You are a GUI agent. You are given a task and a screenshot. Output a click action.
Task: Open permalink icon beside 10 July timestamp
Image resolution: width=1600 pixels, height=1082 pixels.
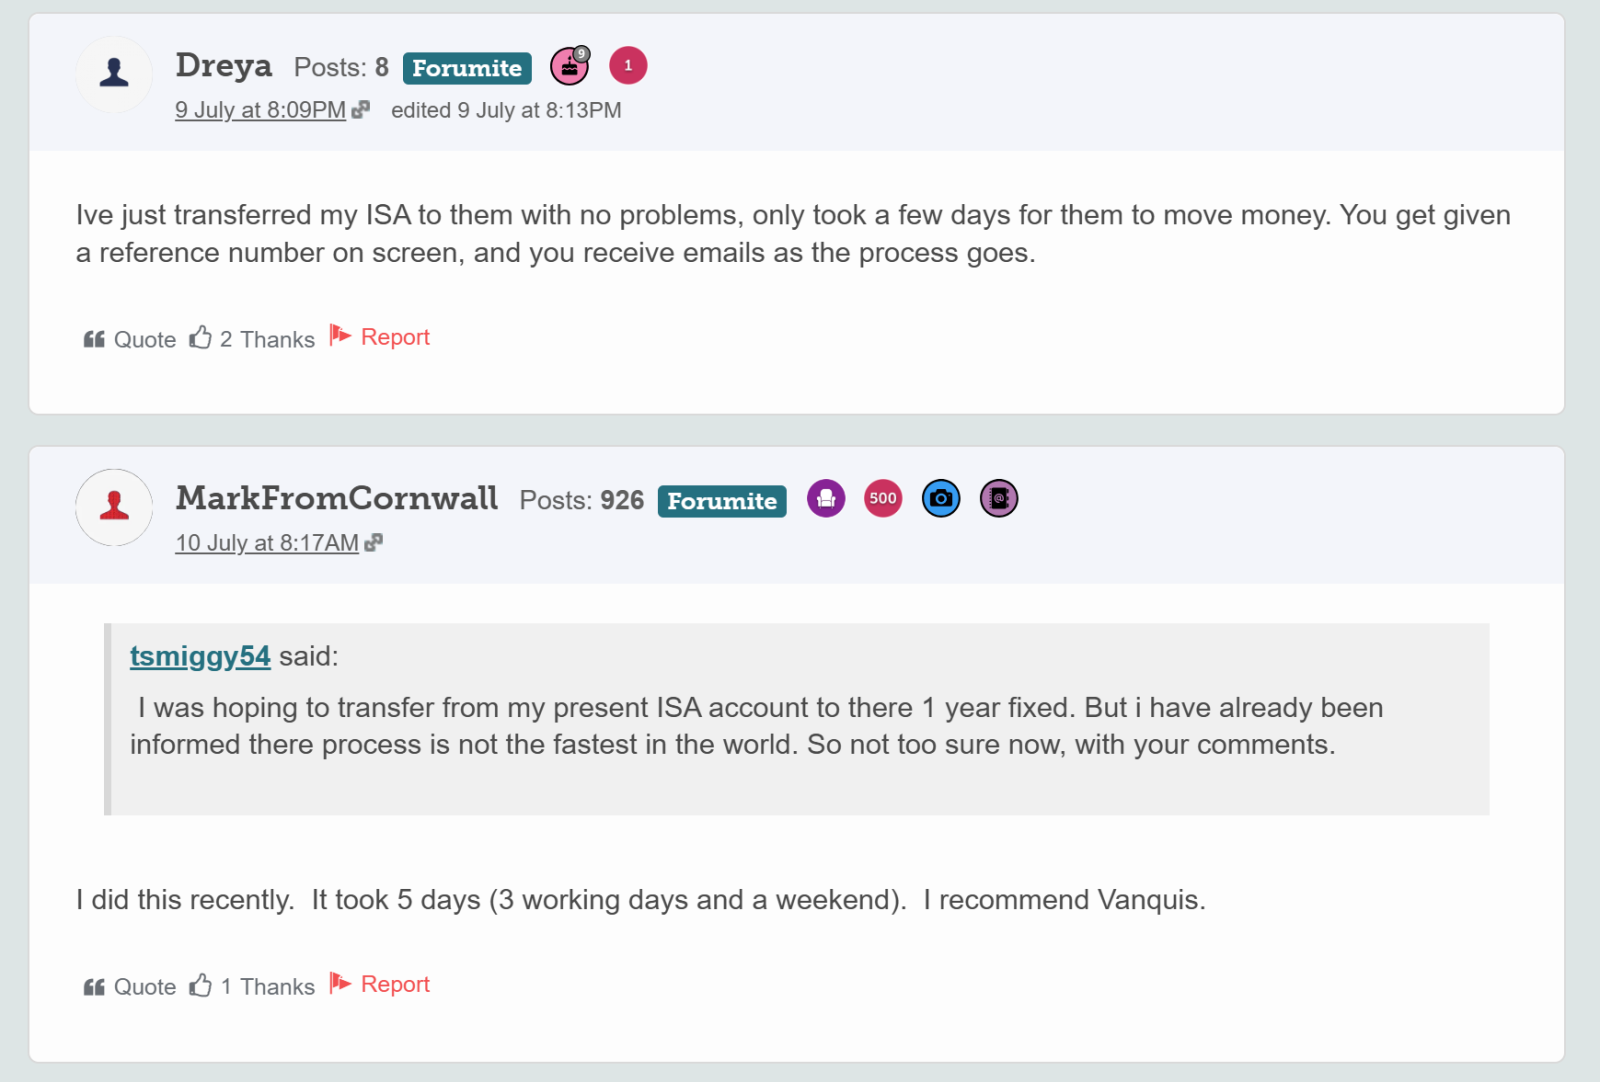374,542
